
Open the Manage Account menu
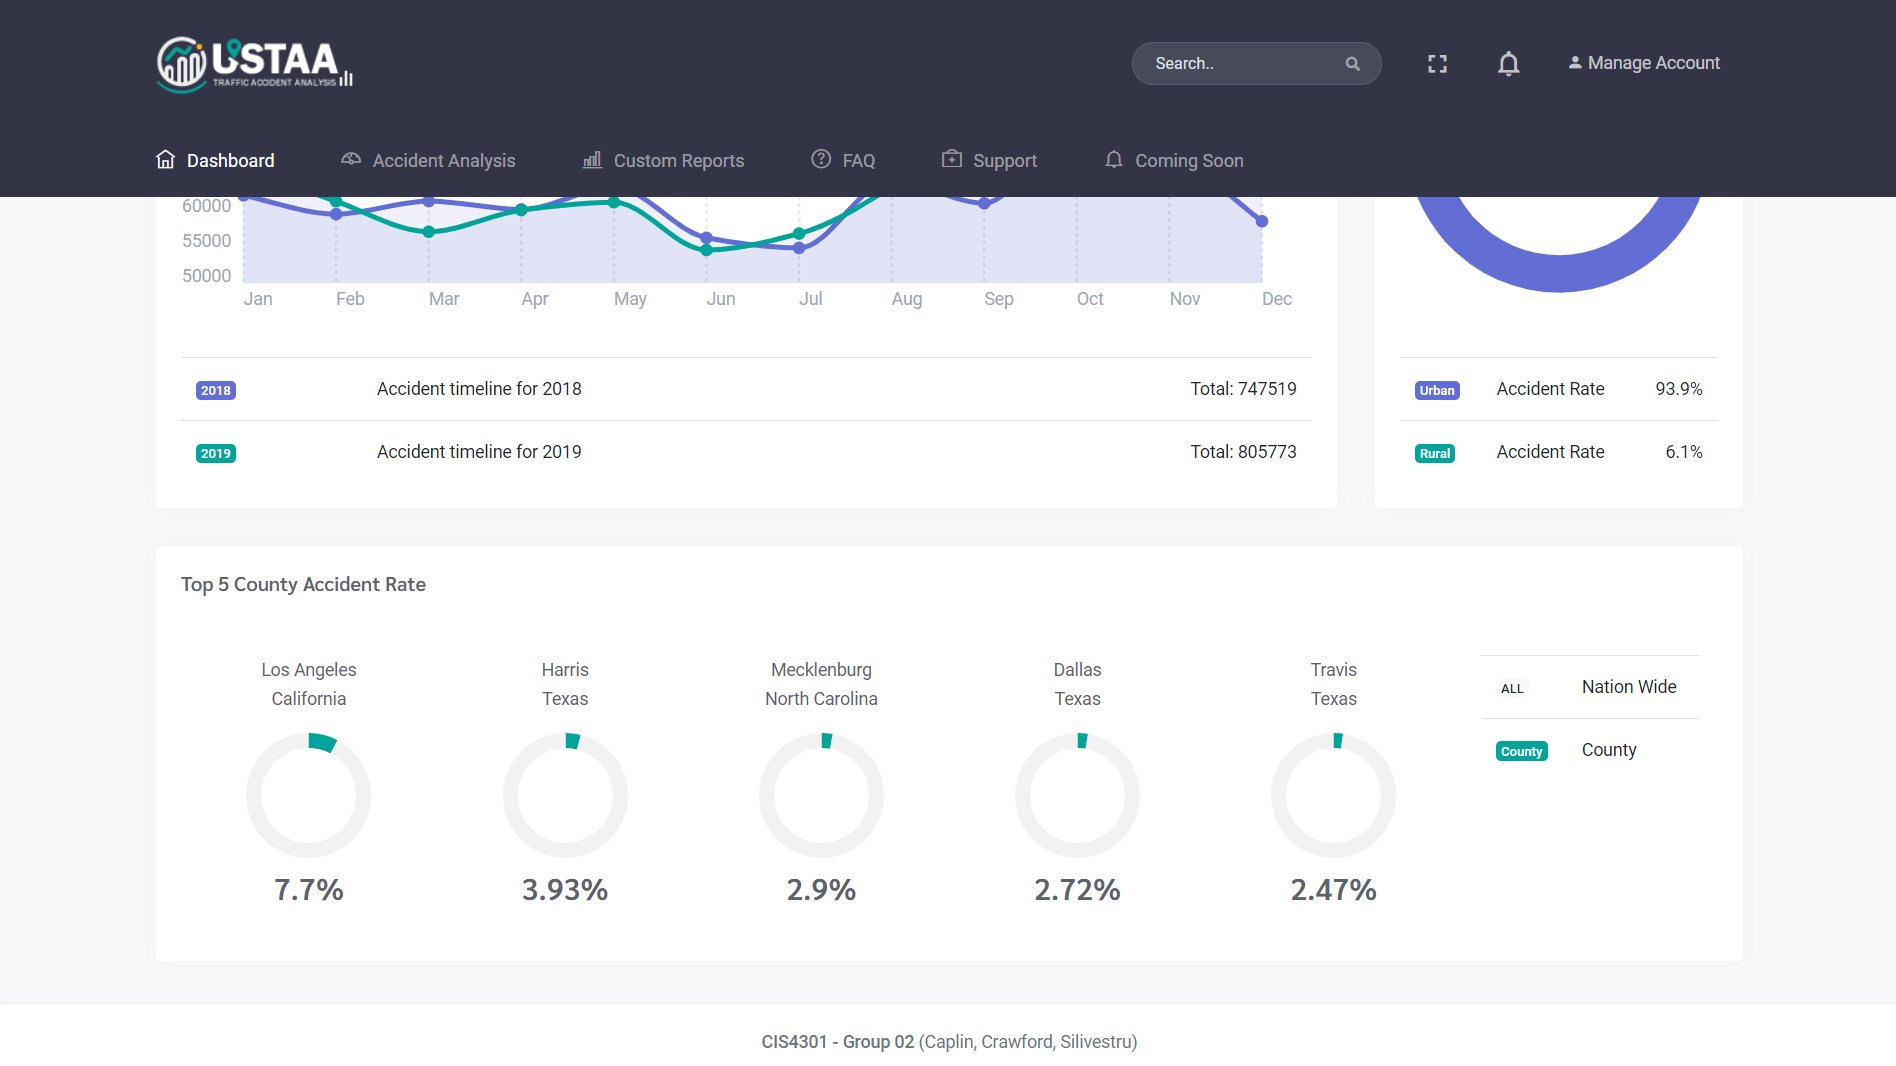coord(1644,63)
